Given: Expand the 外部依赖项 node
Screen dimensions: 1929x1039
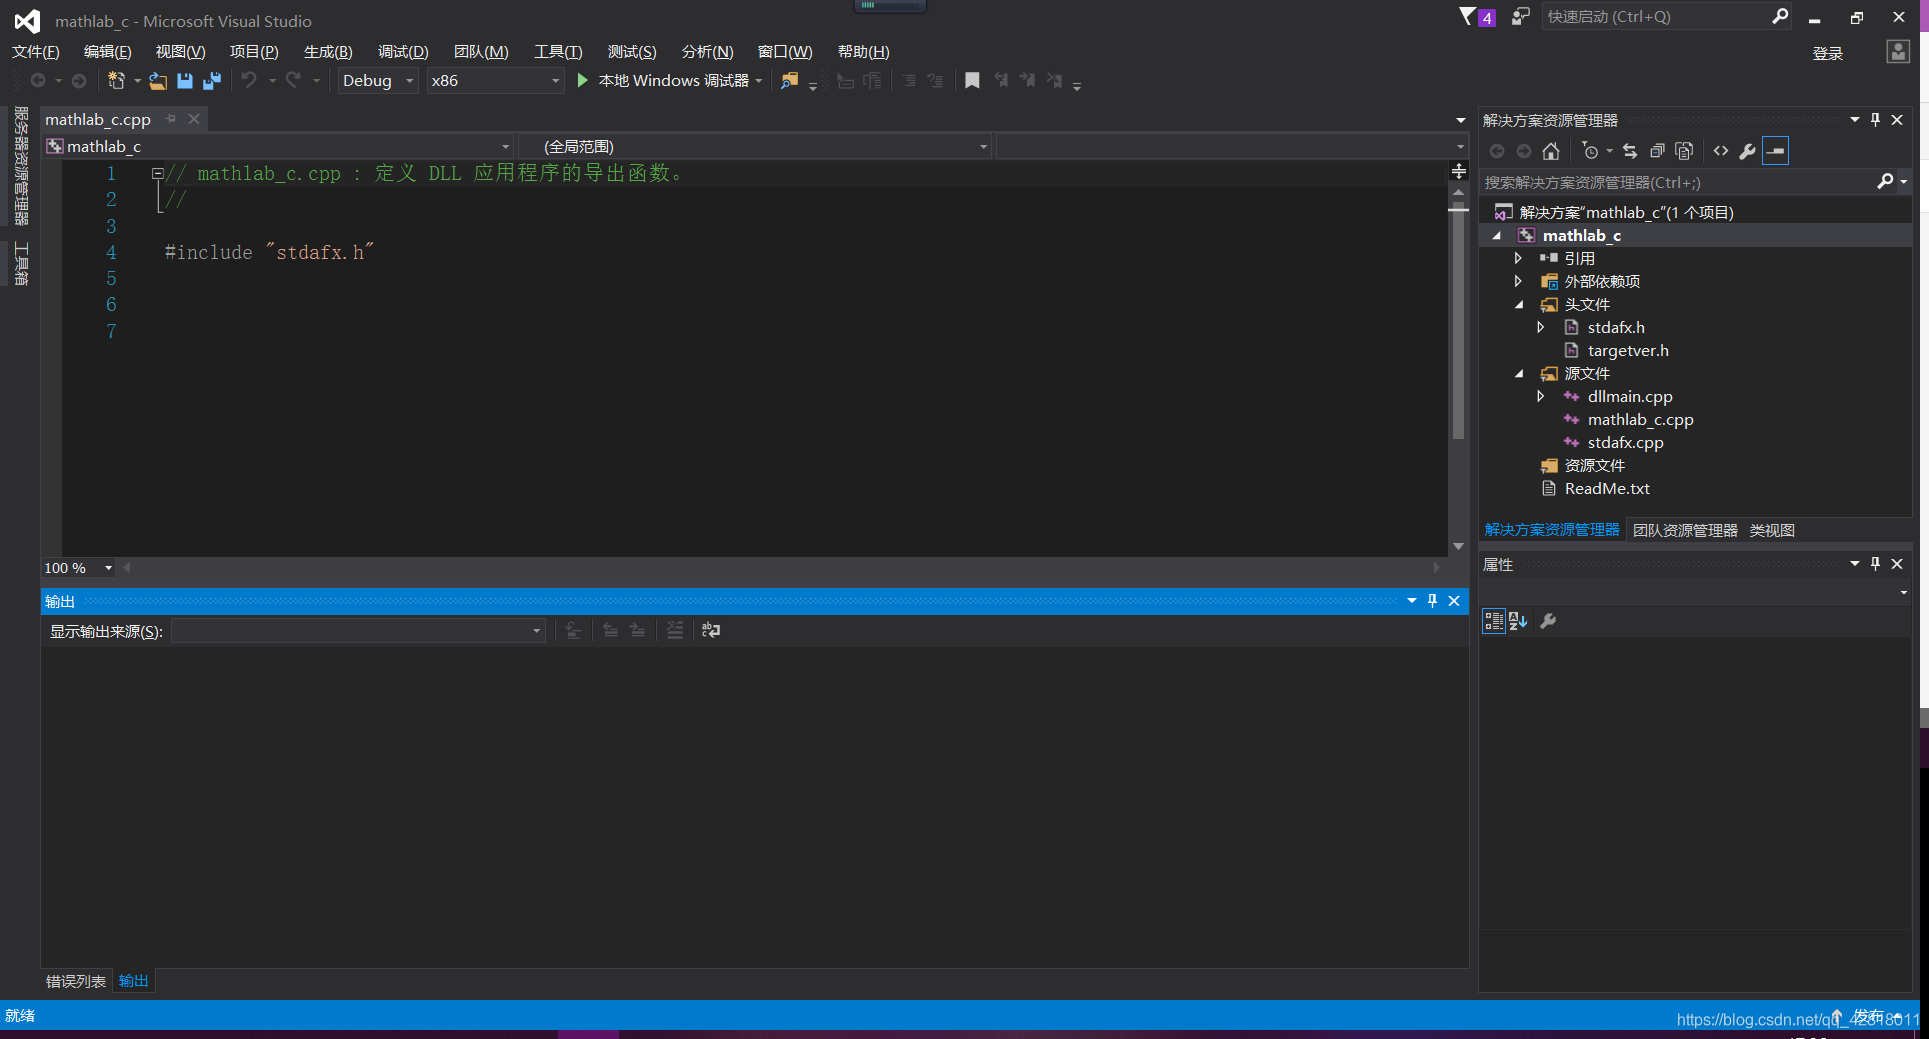Looking at the screenshot, I should [1518, 281].
